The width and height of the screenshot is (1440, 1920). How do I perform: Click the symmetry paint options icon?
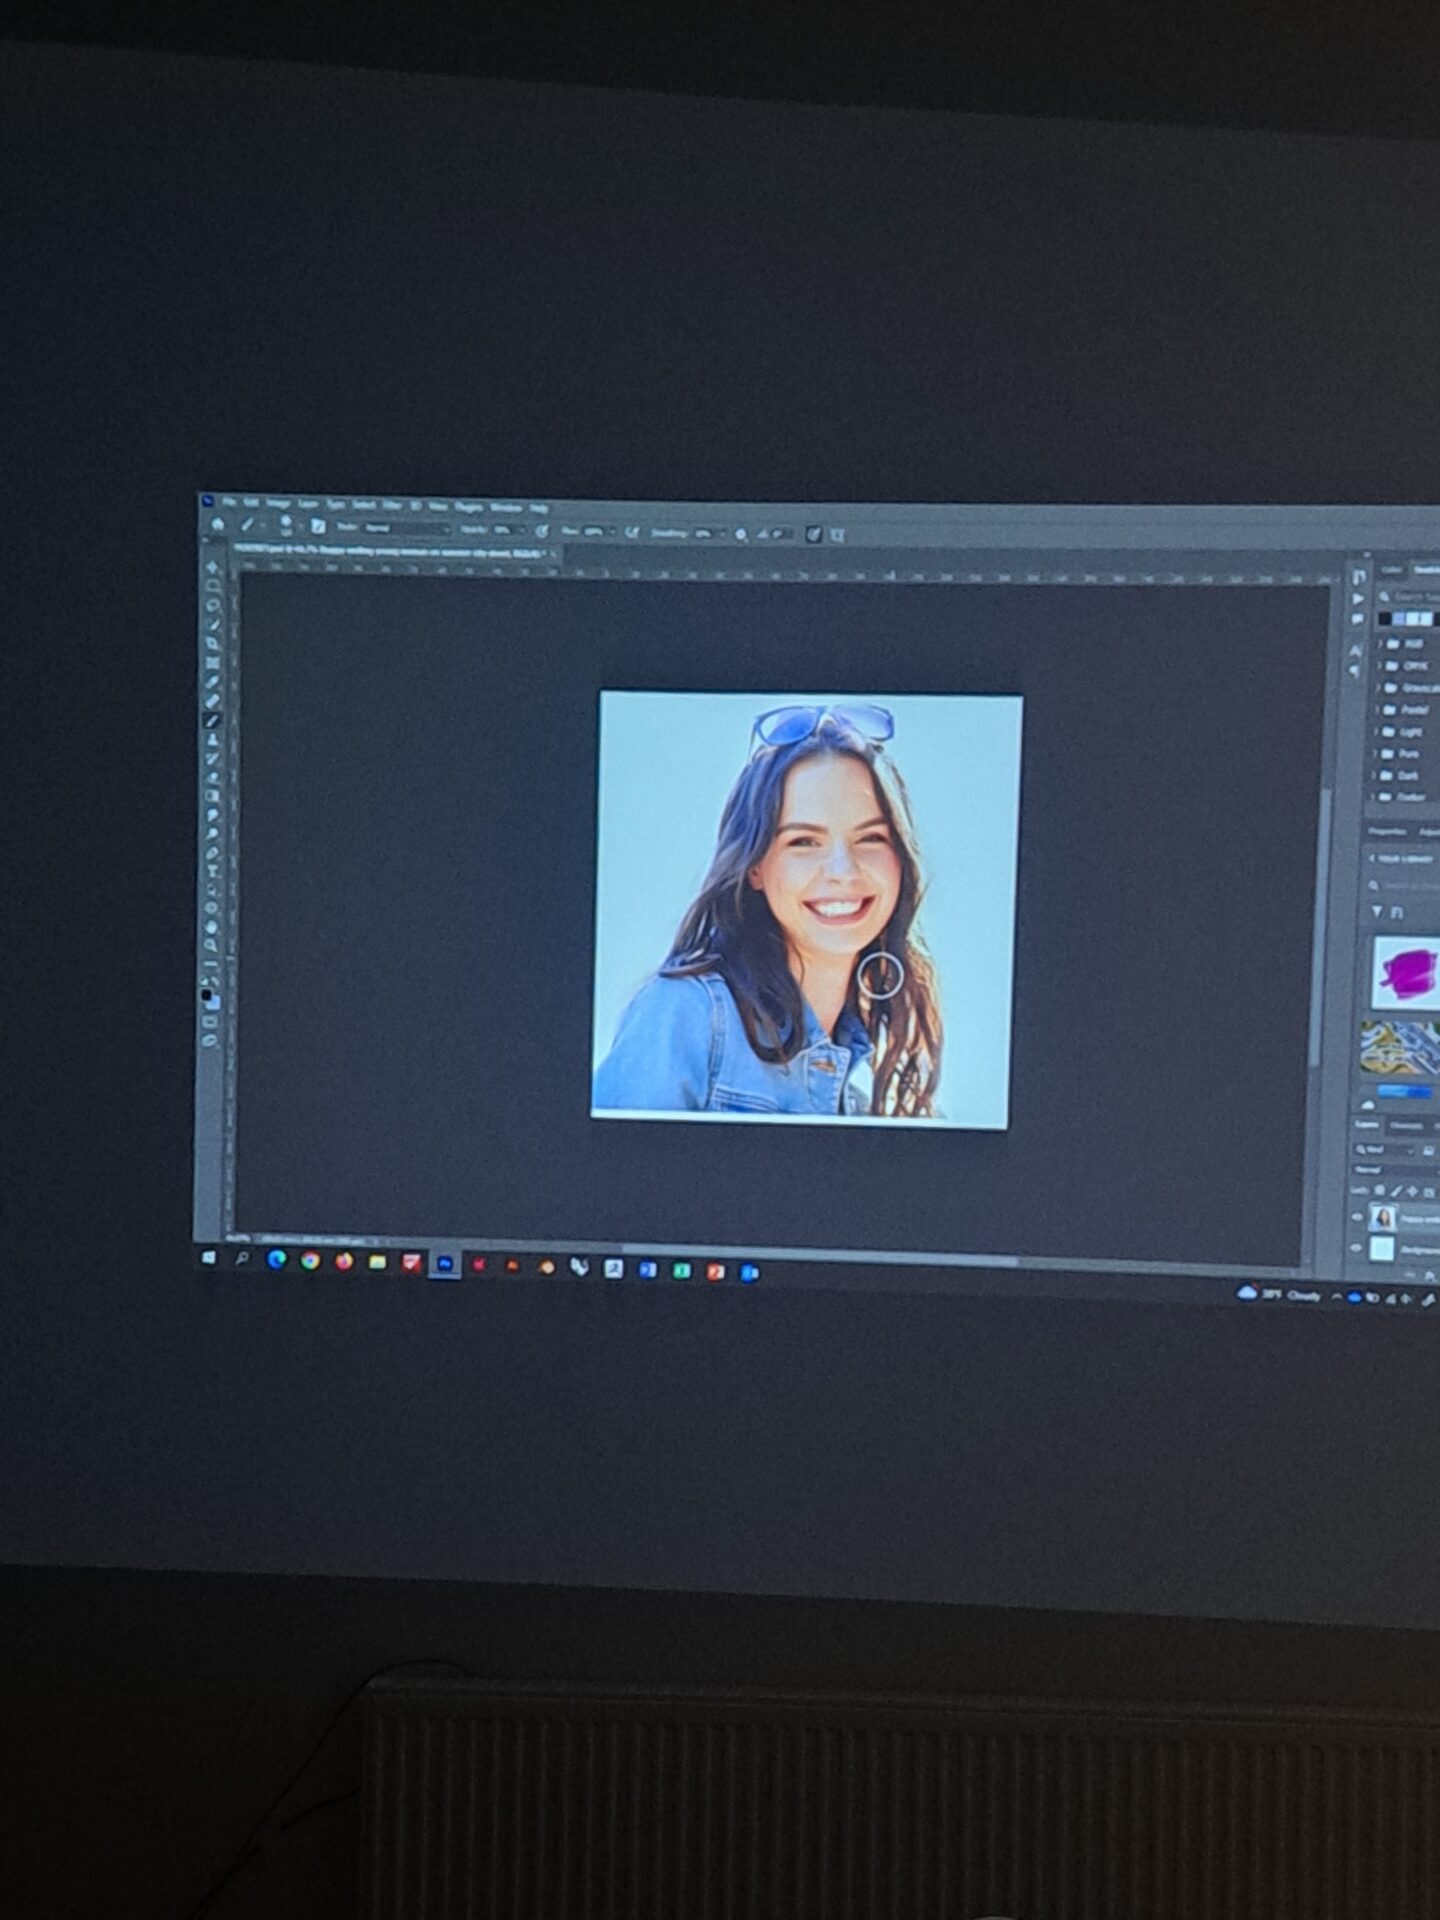[x=838, y=535]
